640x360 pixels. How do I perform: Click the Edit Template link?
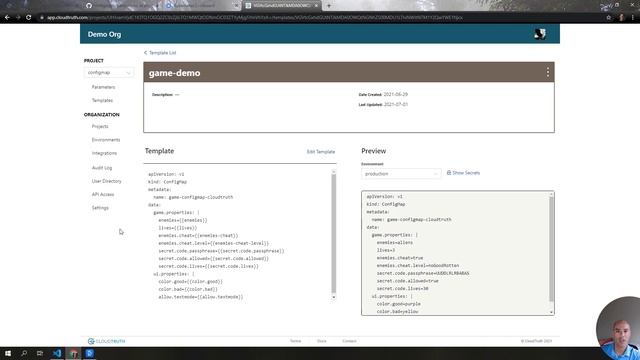321,151
